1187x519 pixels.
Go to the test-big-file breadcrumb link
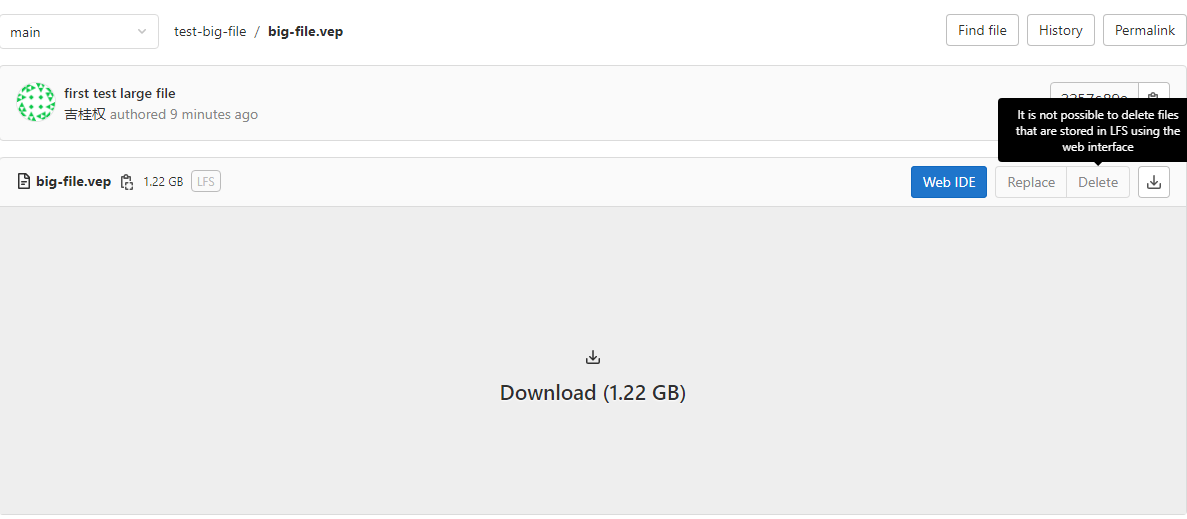click(x=210, y=32)
